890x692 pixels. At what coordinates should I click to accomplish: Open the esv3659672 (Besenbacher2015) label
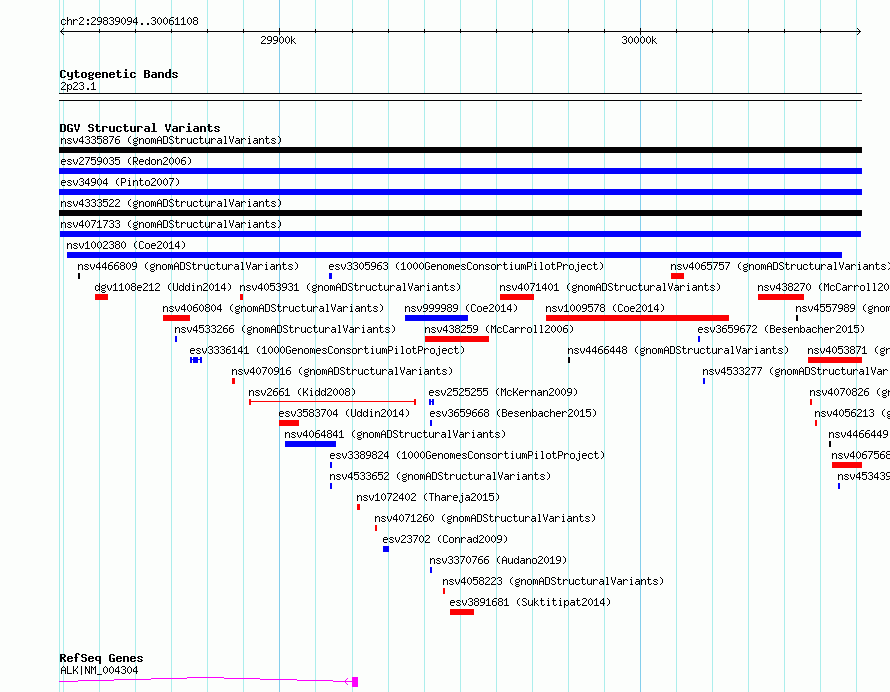(x=781, y=329)
